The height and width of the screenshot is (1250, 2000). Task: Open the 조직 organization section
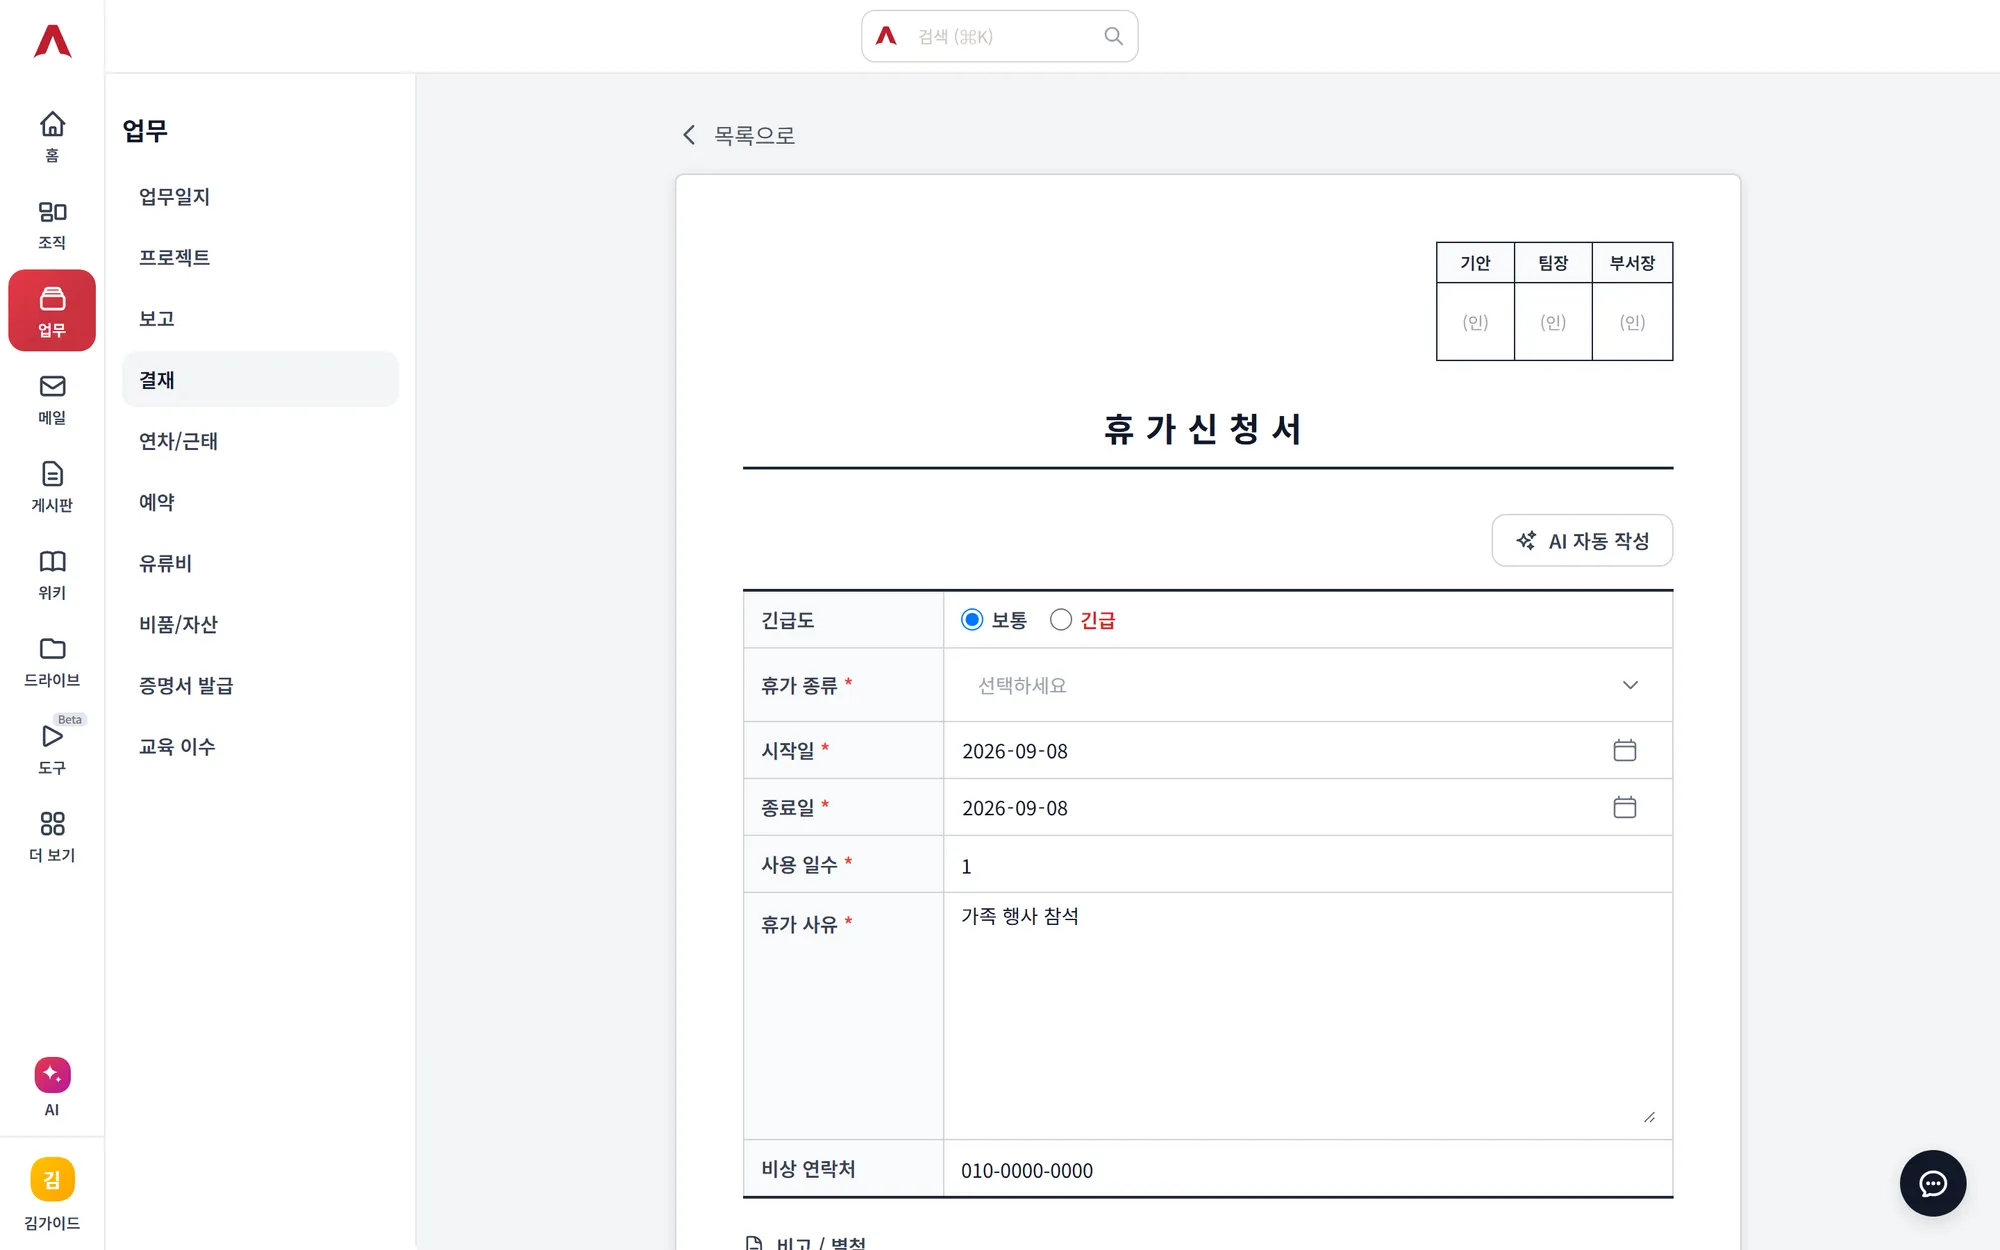tap(52, 224)
